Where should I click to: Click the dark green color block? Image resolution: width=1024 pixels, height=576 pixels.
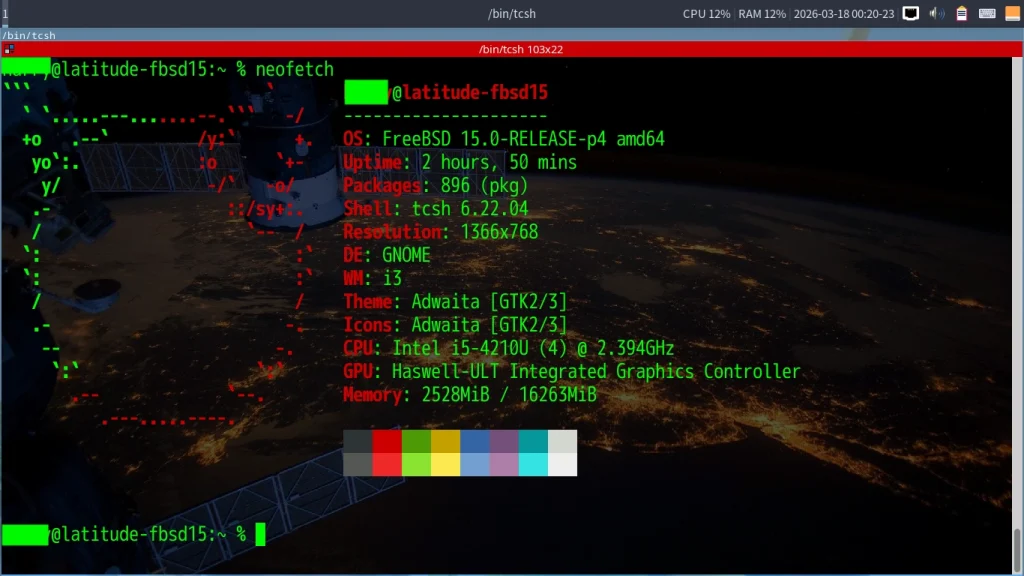tap(416, 442)
